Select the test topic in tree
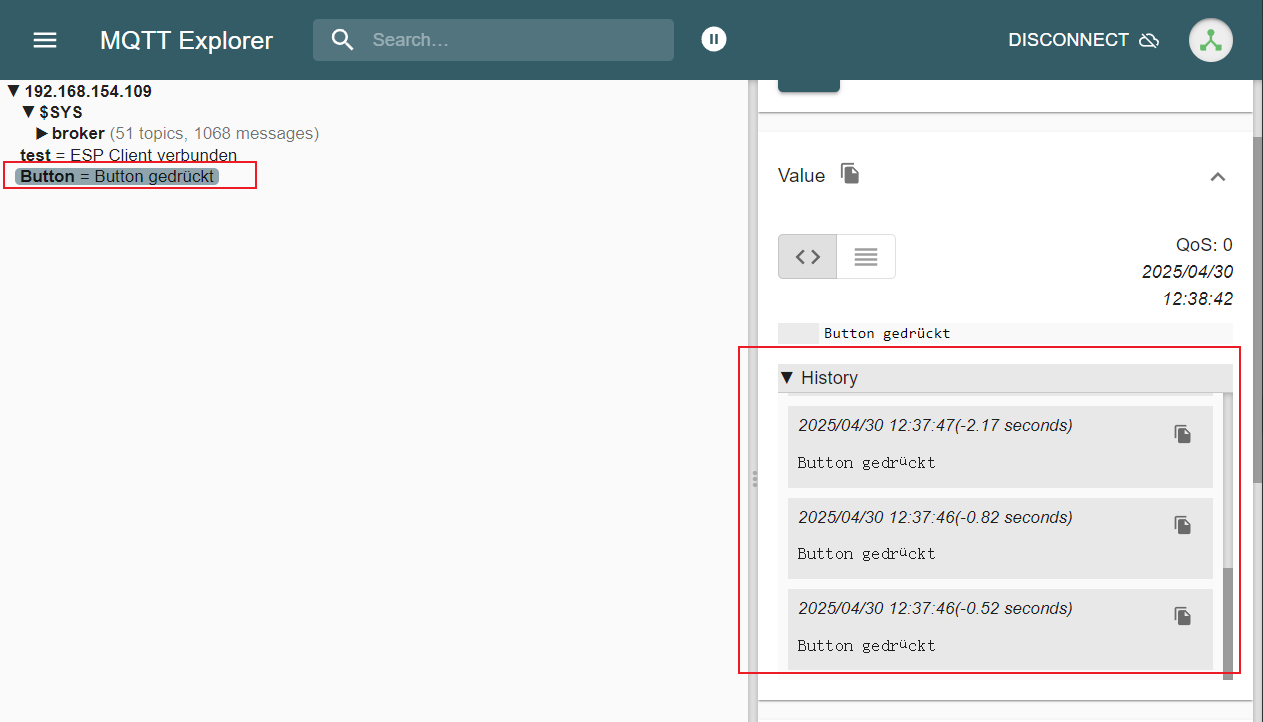 [36, 155]
